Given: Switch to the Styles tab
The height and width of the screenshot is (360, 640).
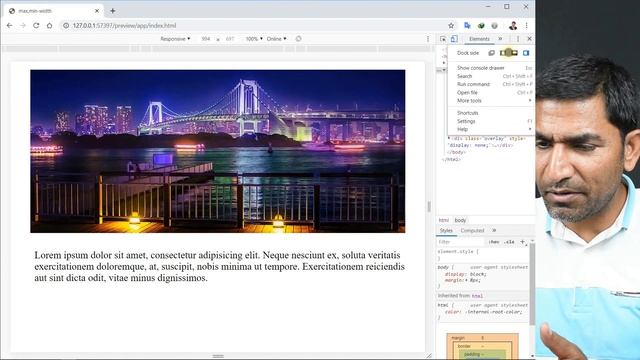Looking at the screenshot, I should click(446, 231).
